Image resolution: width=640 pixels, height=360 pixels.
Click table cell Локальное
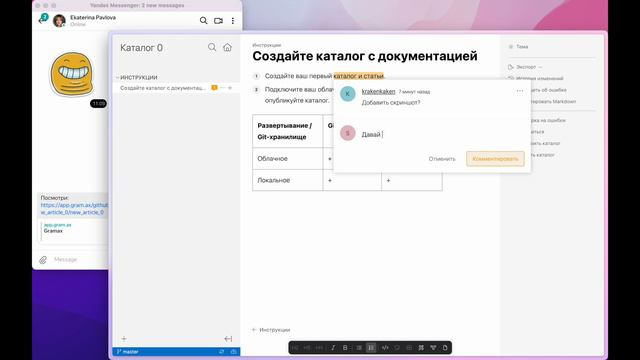(287, 180)
